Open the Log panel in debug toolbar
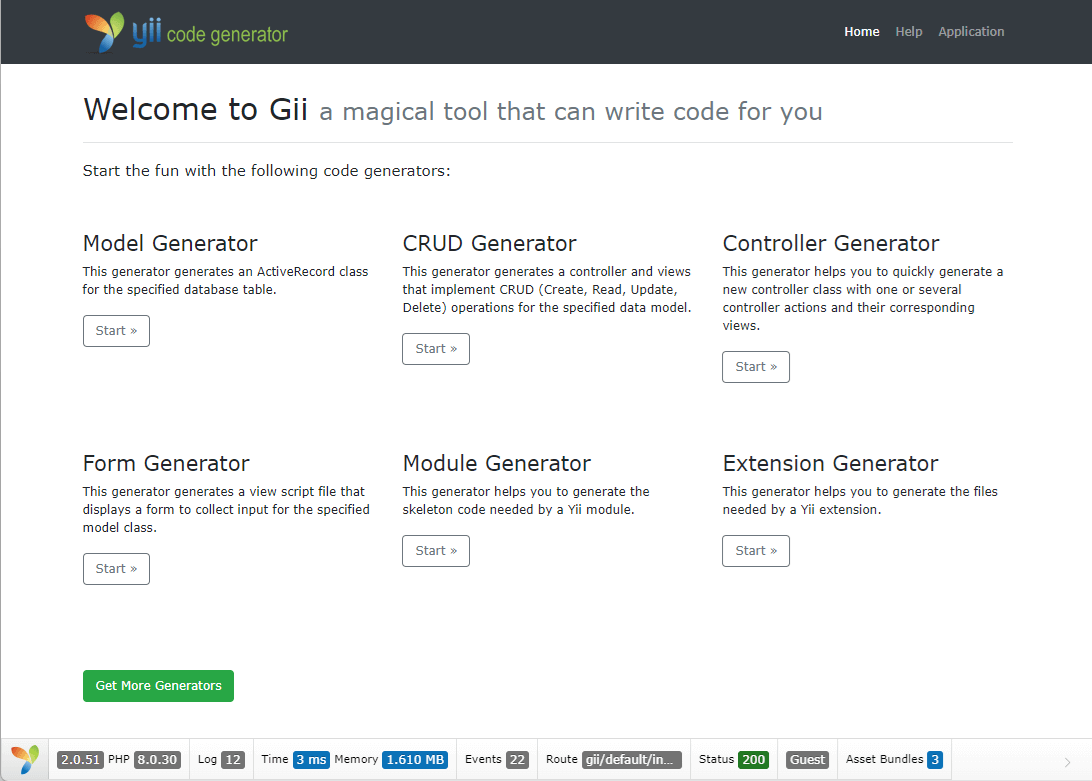 click(x=220, y=760)
